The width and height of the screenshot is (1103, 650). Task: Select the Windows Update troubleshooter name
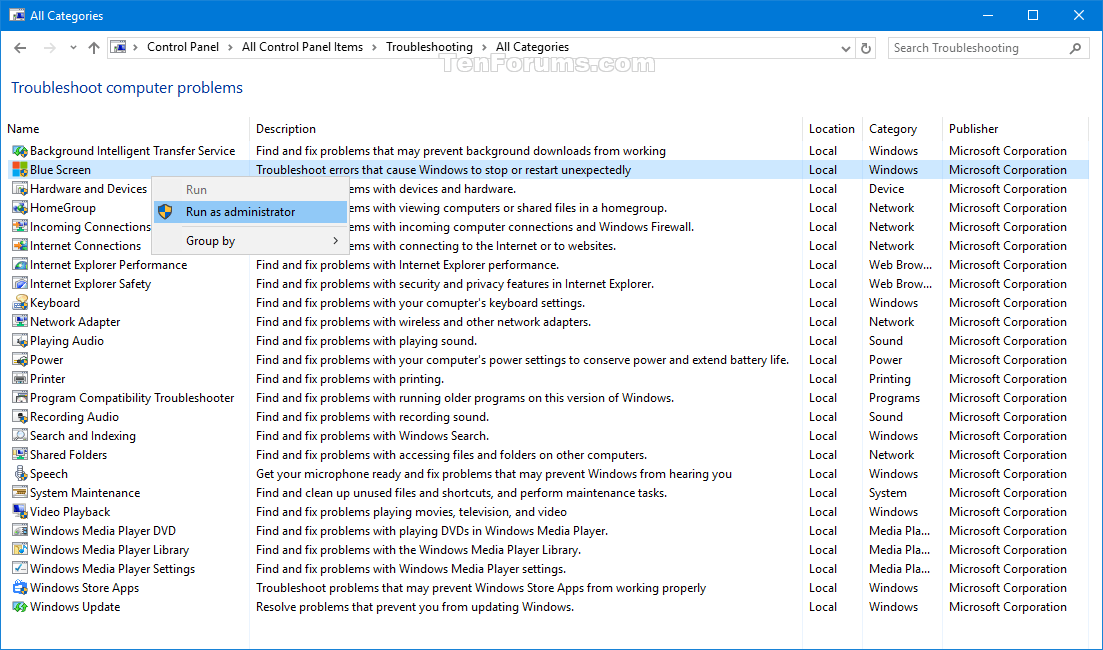coord(75,606)
